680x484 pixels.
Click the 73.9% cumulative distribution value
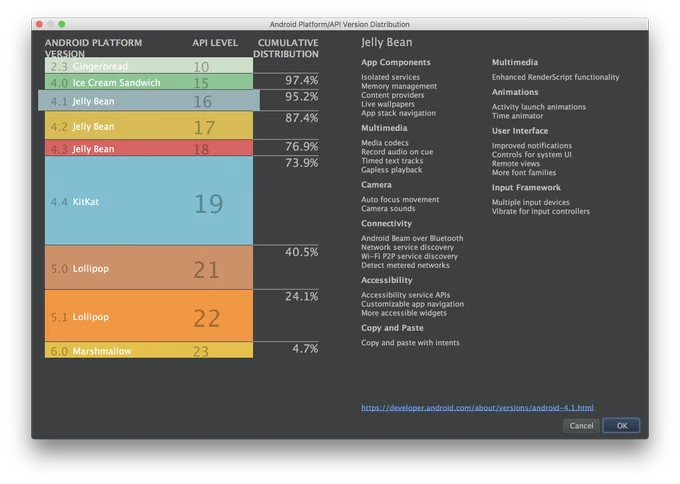tap(301, 163)
